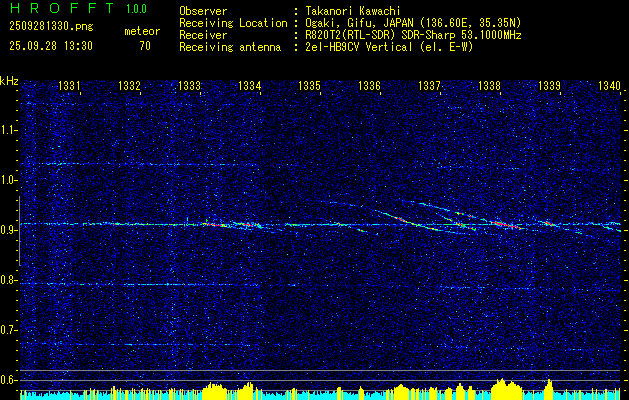Click the 1334 time marker

(x=250, y=85)
